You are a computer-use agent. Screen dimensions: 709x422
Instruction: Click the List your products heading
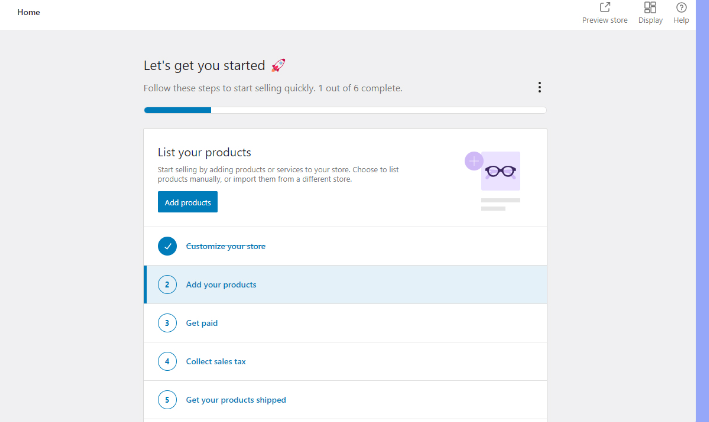[x=204, y=152]
